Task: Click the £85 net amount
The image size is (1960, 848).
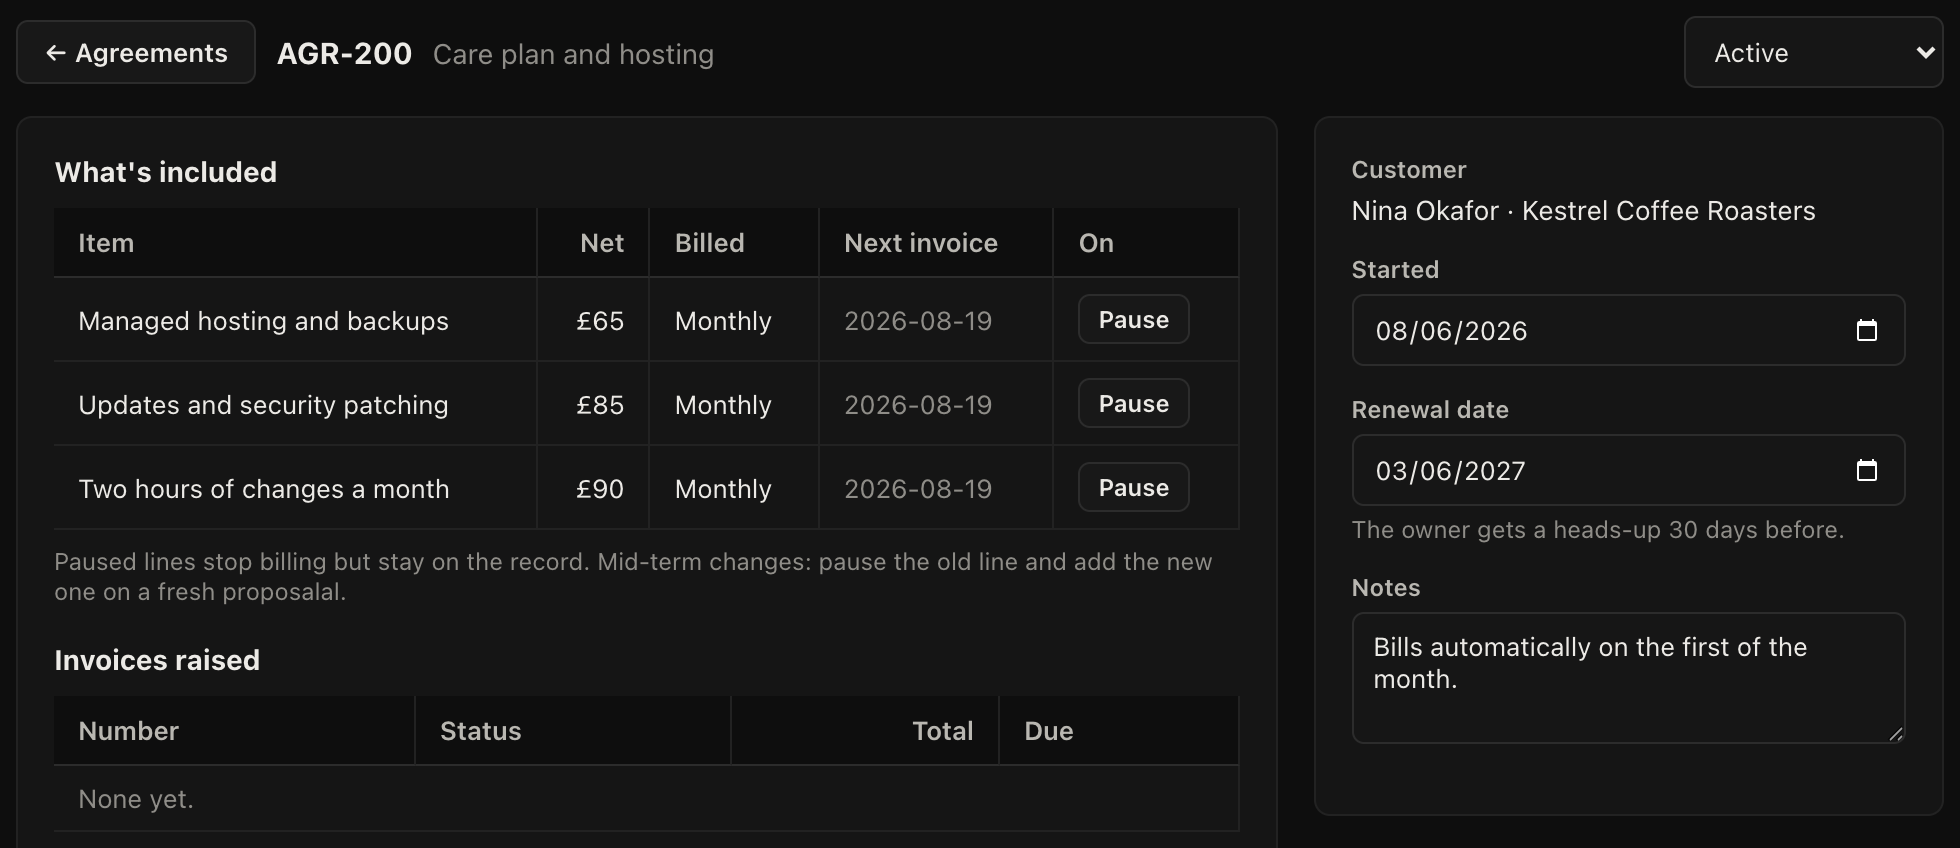Action: pyautogui.click(x=600, y=405)
